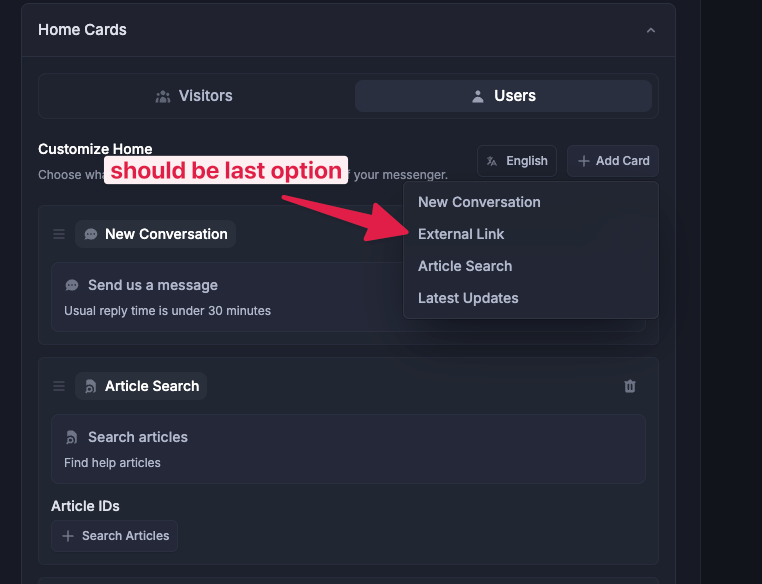Click the Search Articles button
762x584 pixels.
pos(114,536)
